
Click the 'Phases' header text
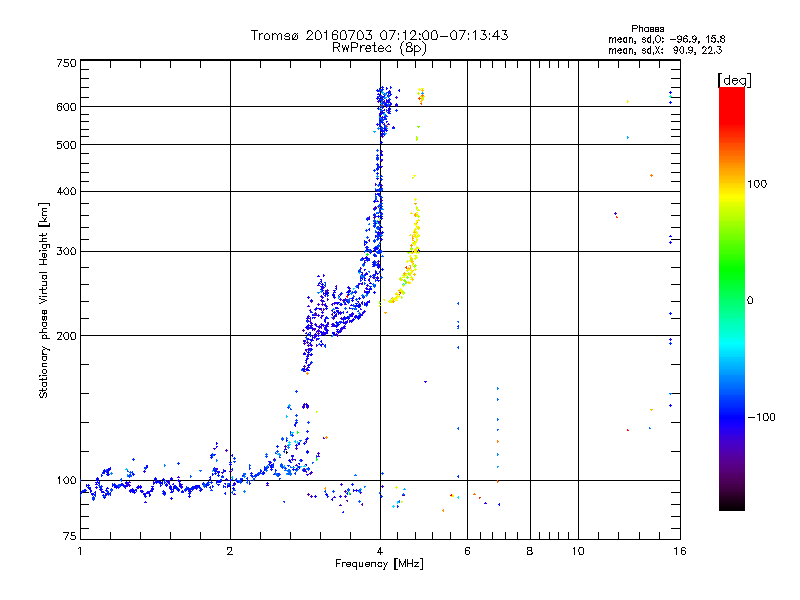tap(647, 29)
